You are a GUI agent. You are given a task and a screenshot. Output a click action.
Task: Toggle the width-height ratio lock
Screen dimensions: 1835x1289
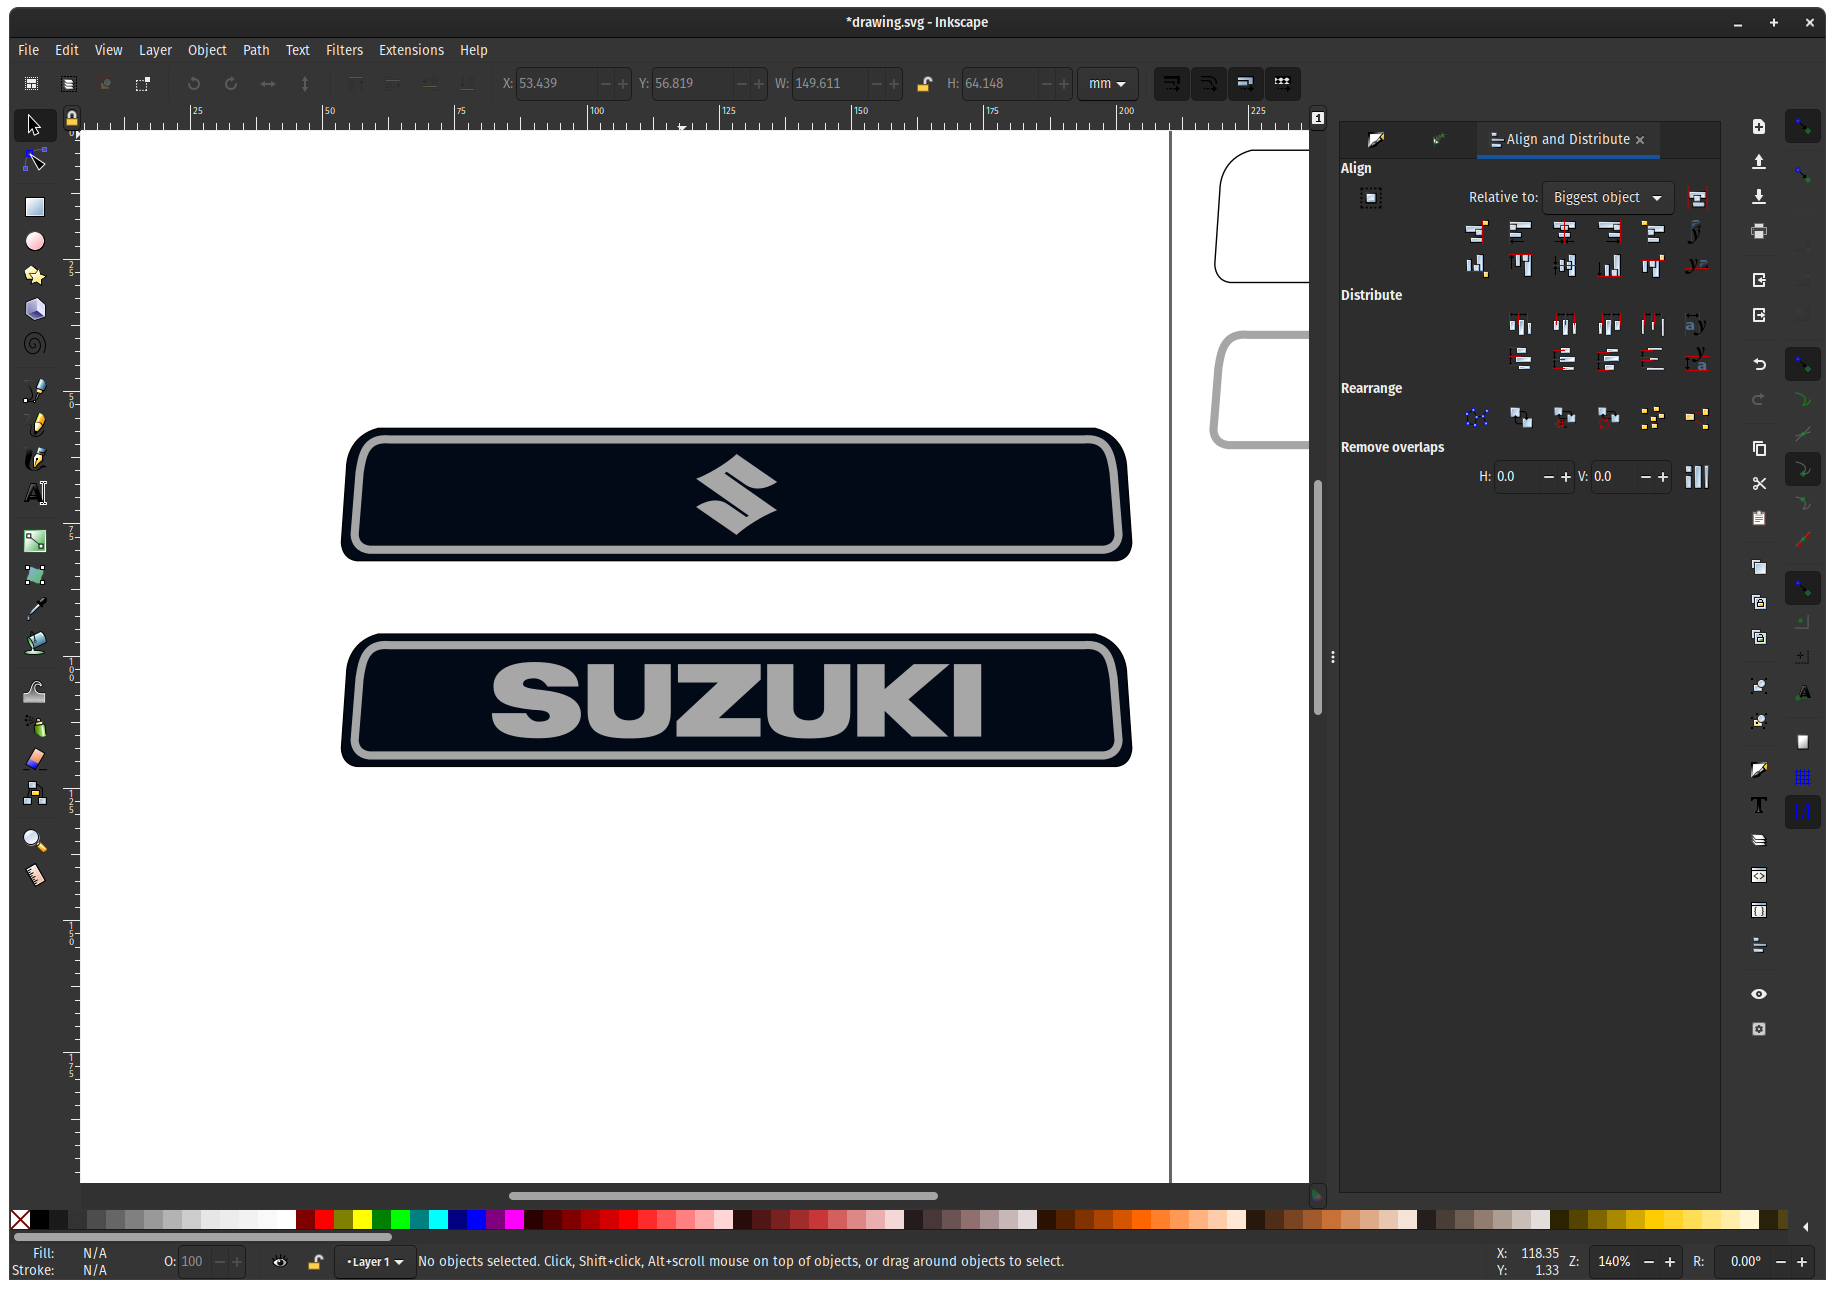pyautogui.click(x=924, y=84)
